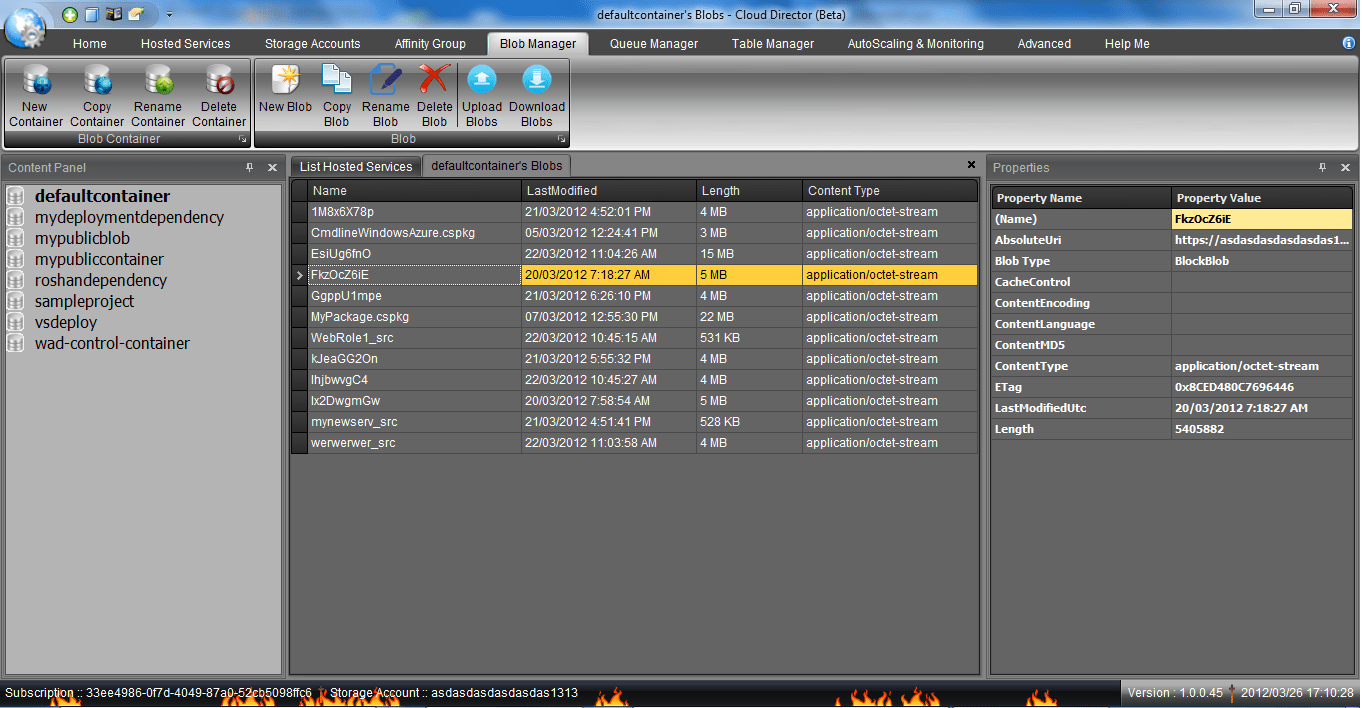1362x708 pixels.
Task: Open the quick access toolbar dropdown arrow
Action: pyautogui.click(x=169, y=14)
